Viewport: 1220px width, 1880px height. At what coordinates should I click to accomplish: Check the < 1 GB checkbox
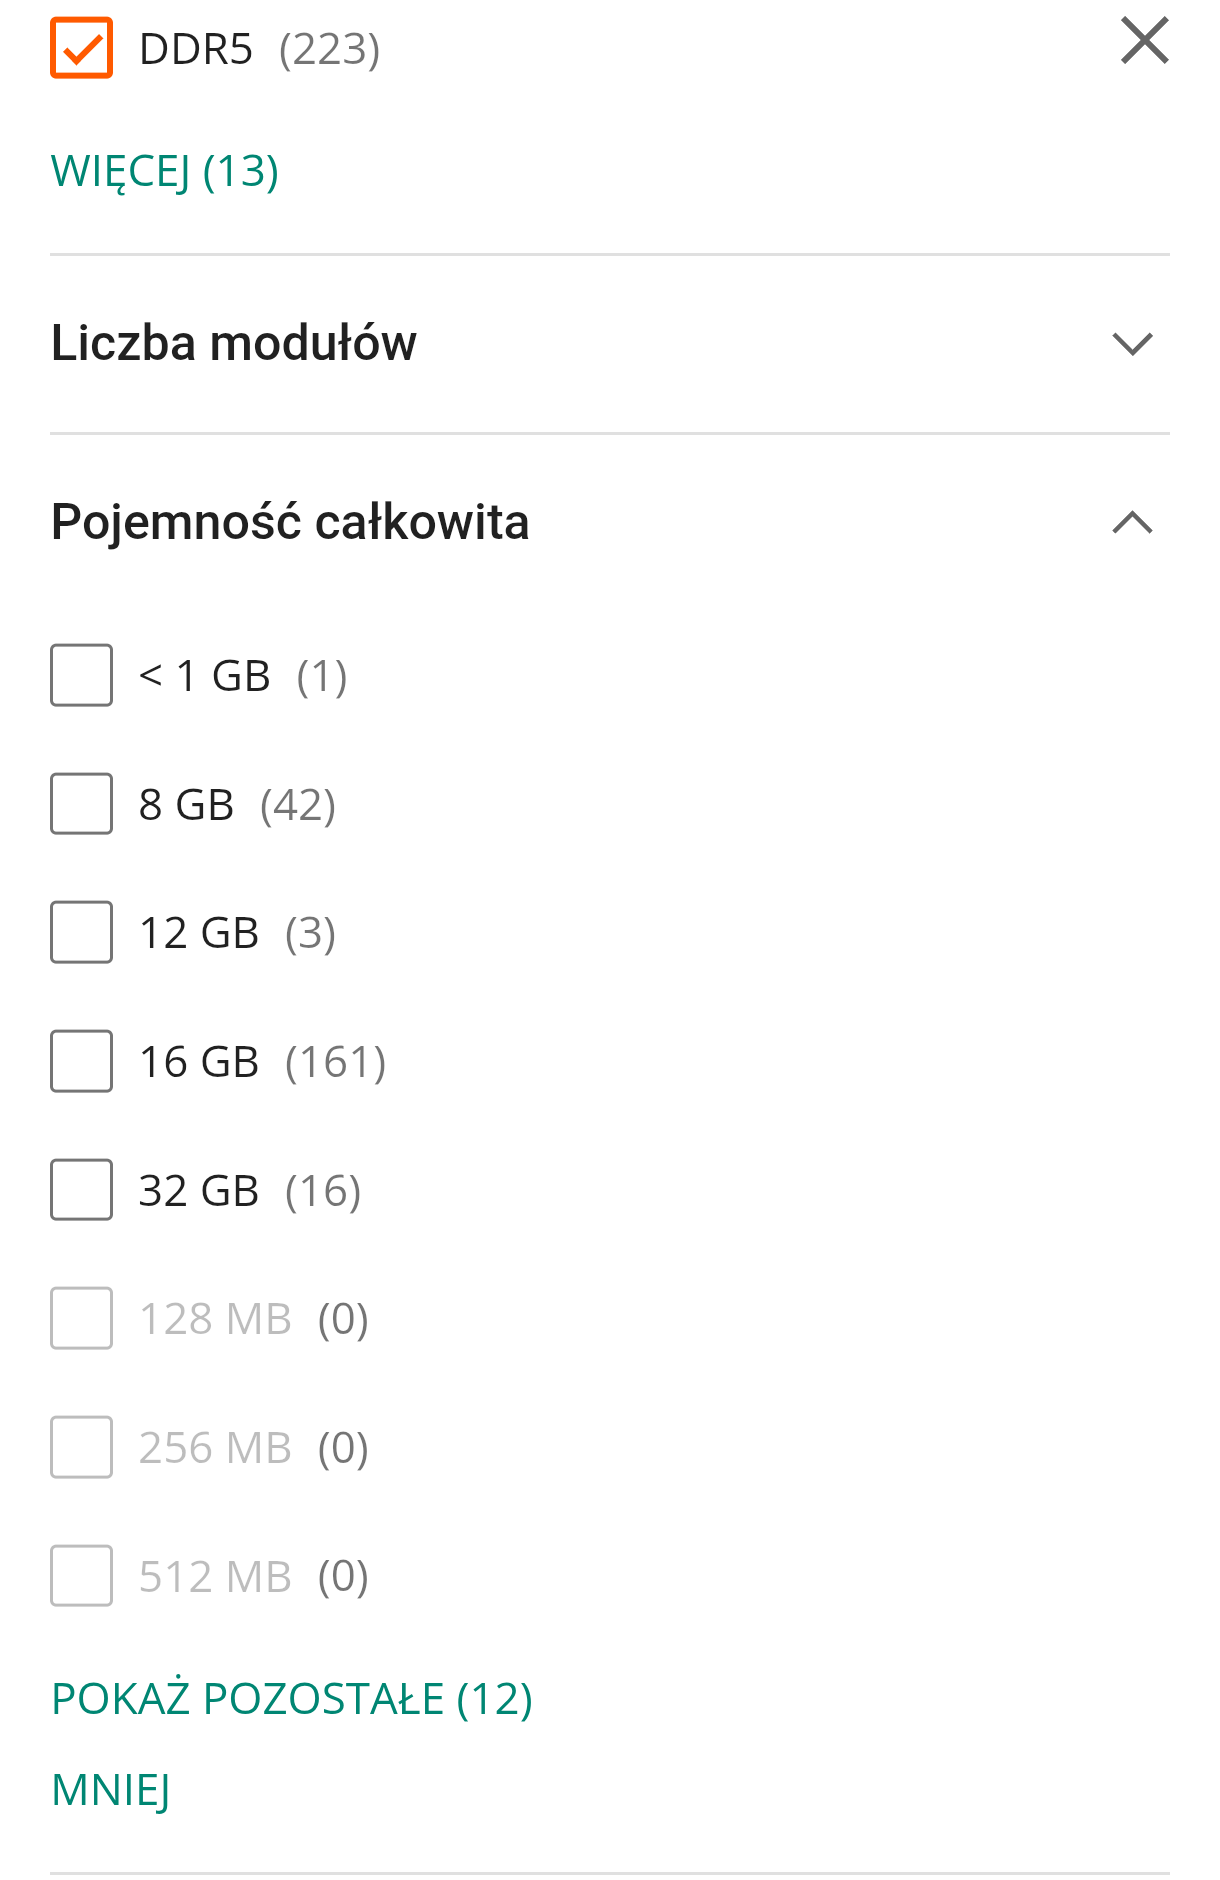coord(81,675)
